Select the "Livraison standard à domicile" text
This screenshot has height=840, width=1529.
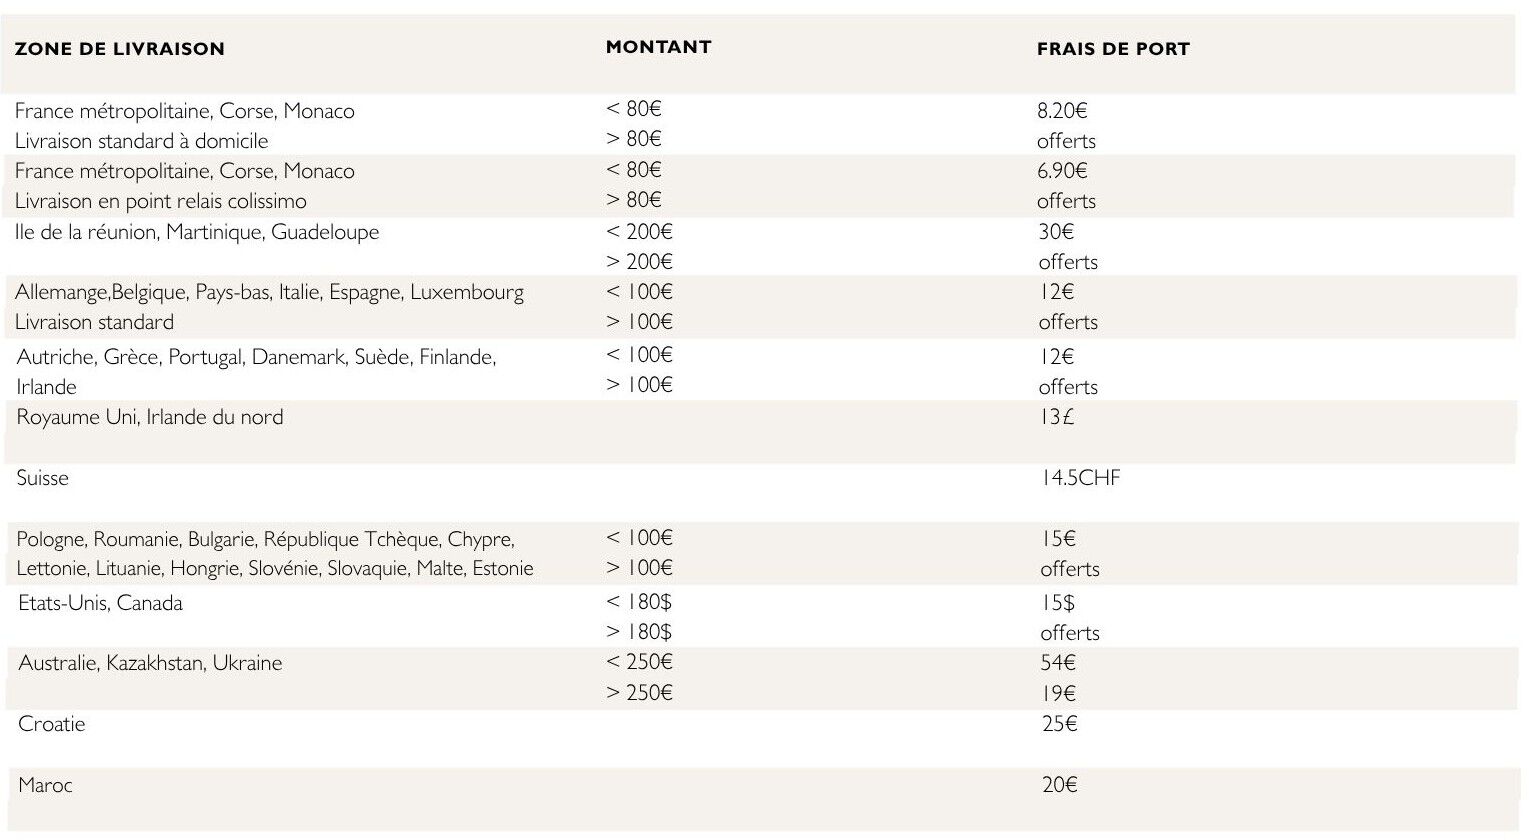(x=141, y=141)
